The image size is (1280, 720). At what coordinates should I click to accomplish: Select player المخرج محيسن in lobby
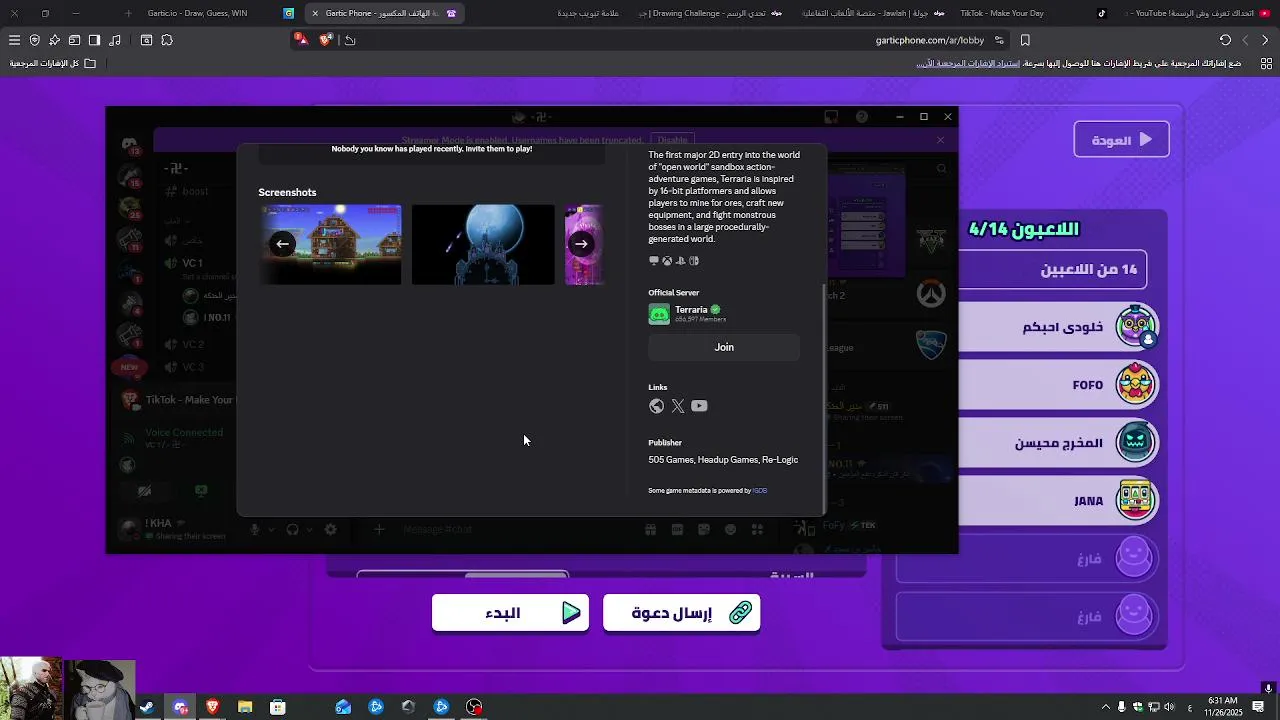pyautogui.click(x=1060, y=443)
